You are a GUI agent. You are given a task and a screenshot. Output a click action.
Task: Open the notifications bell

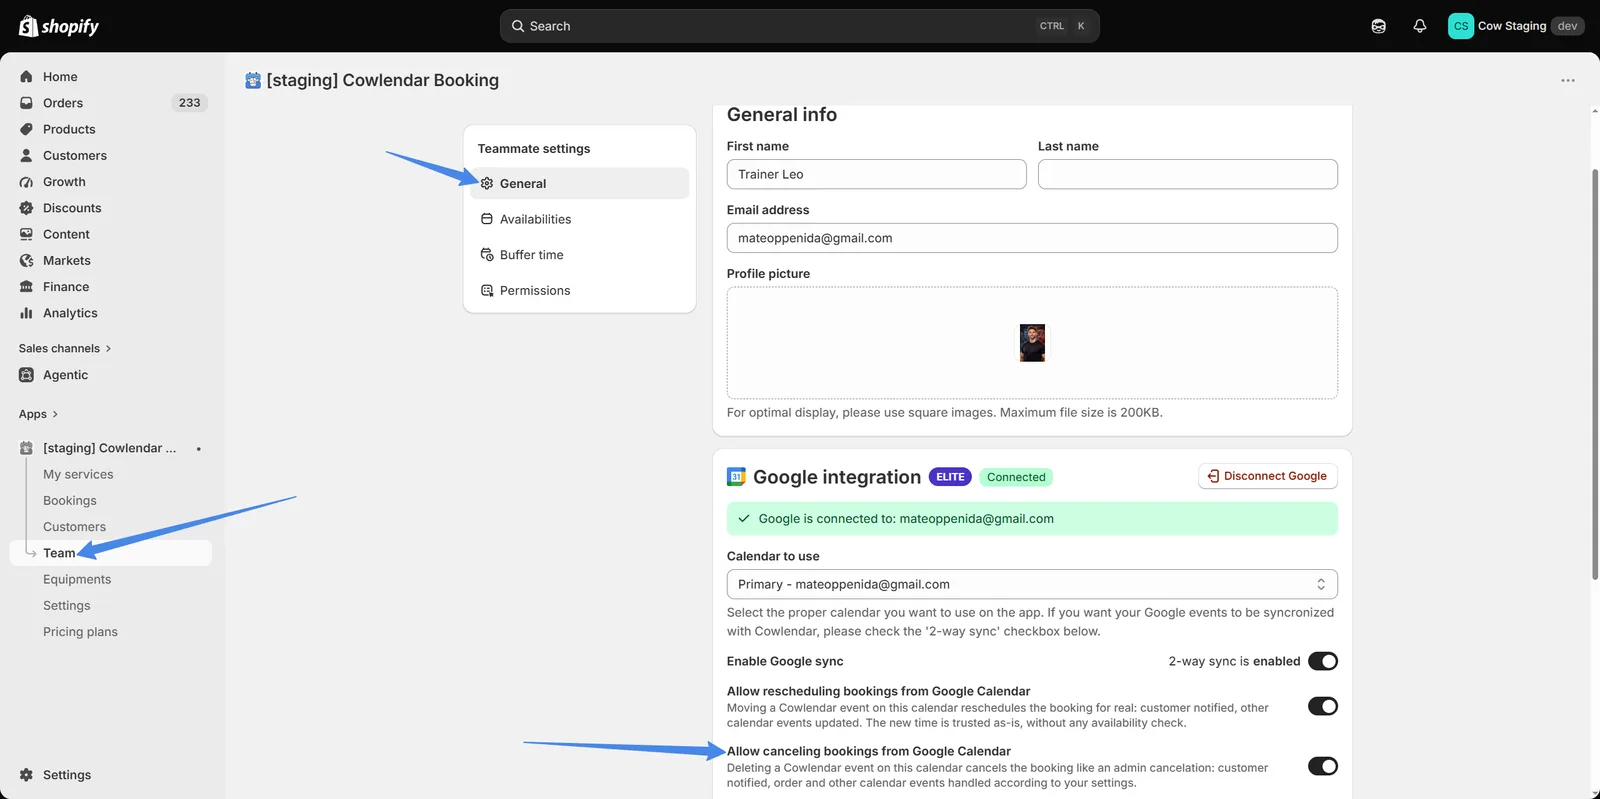coord(1420,26)
